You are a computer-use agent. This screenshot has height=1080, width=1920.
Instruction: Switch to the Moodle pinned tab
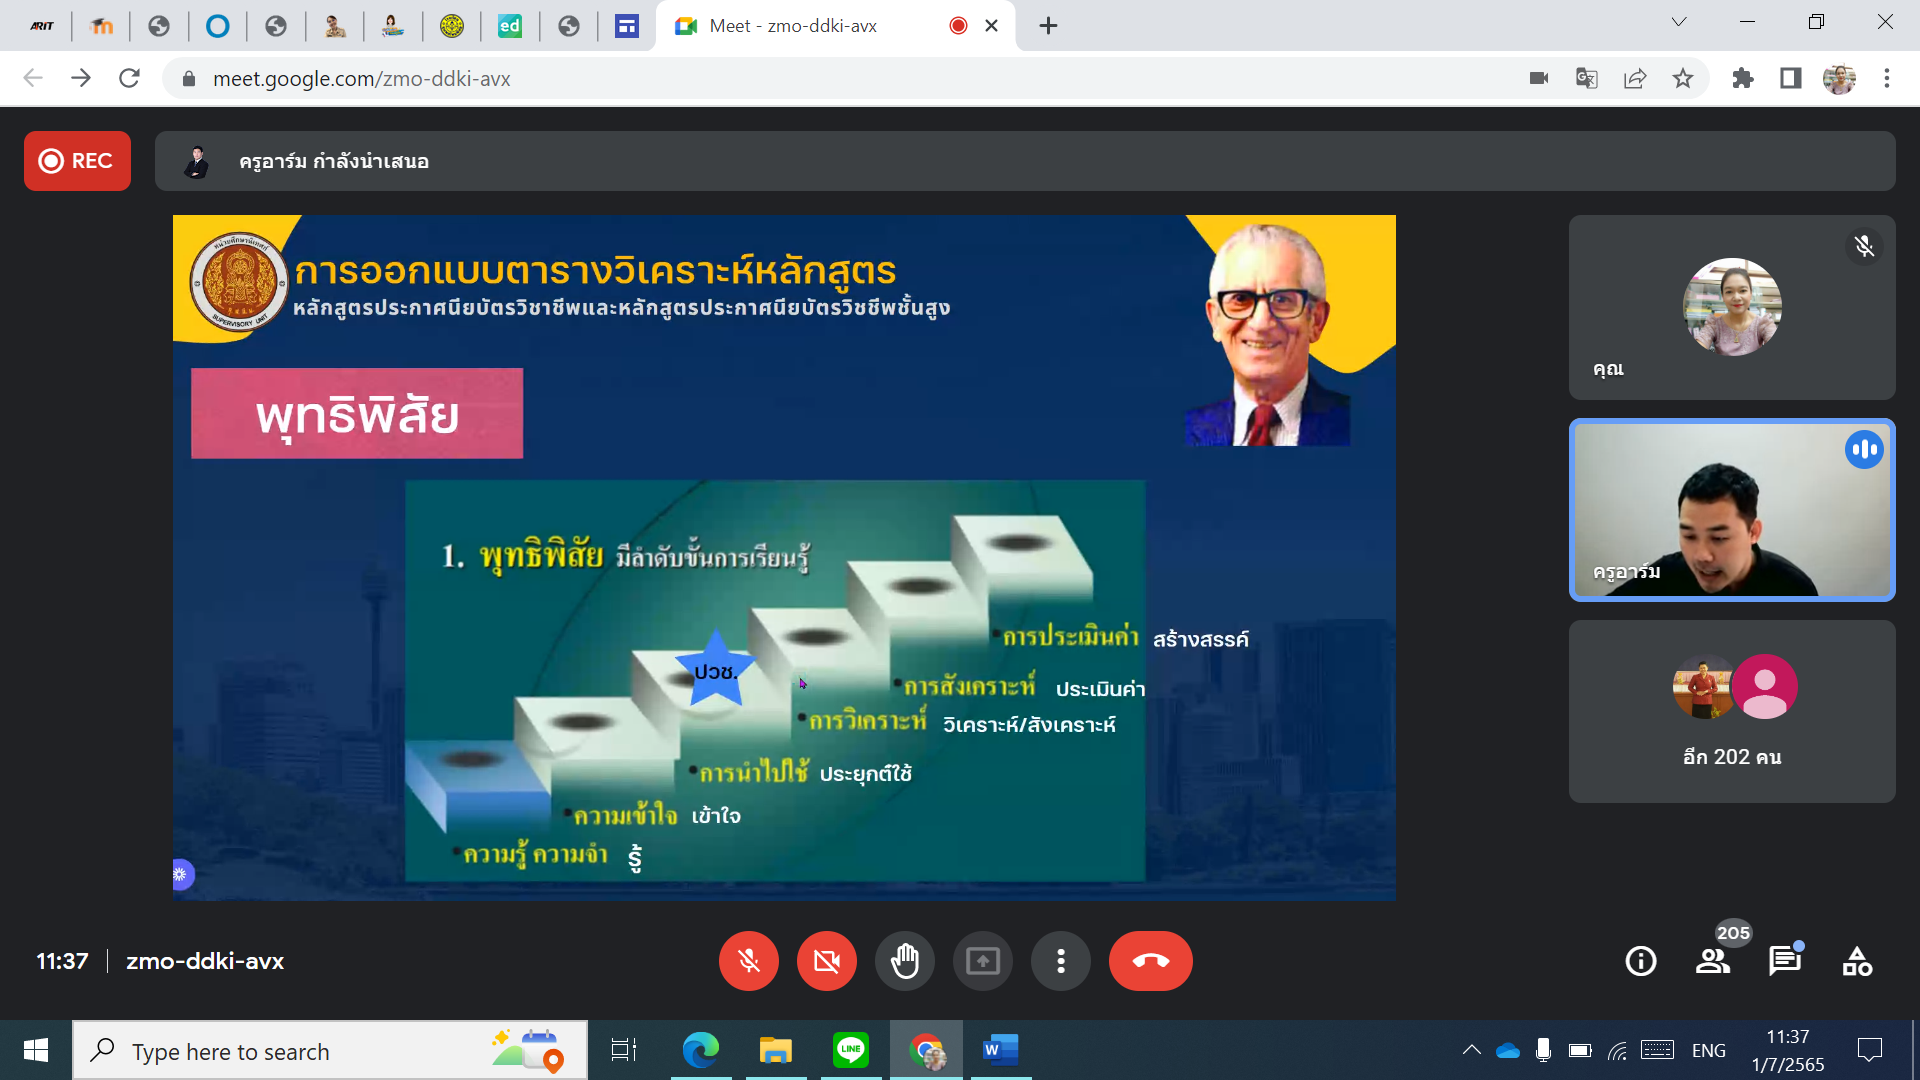101,26
